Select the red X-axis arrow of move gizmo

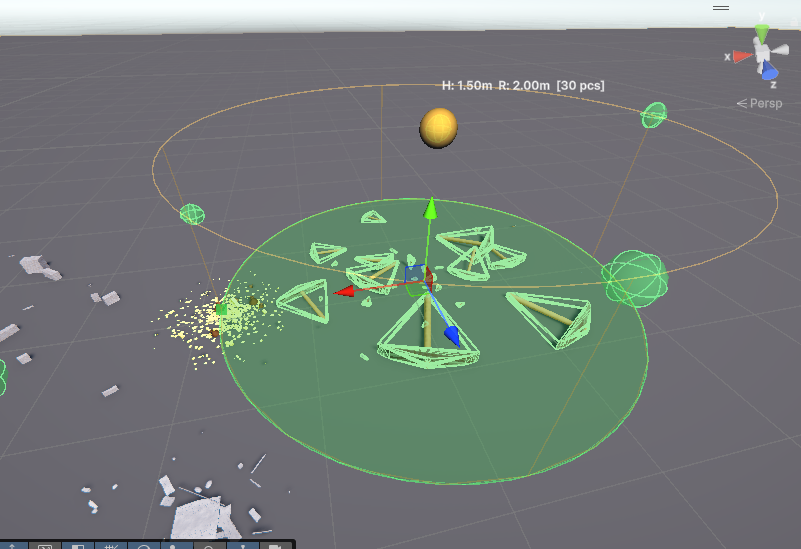pyautogui.click(x=346, y=292)
